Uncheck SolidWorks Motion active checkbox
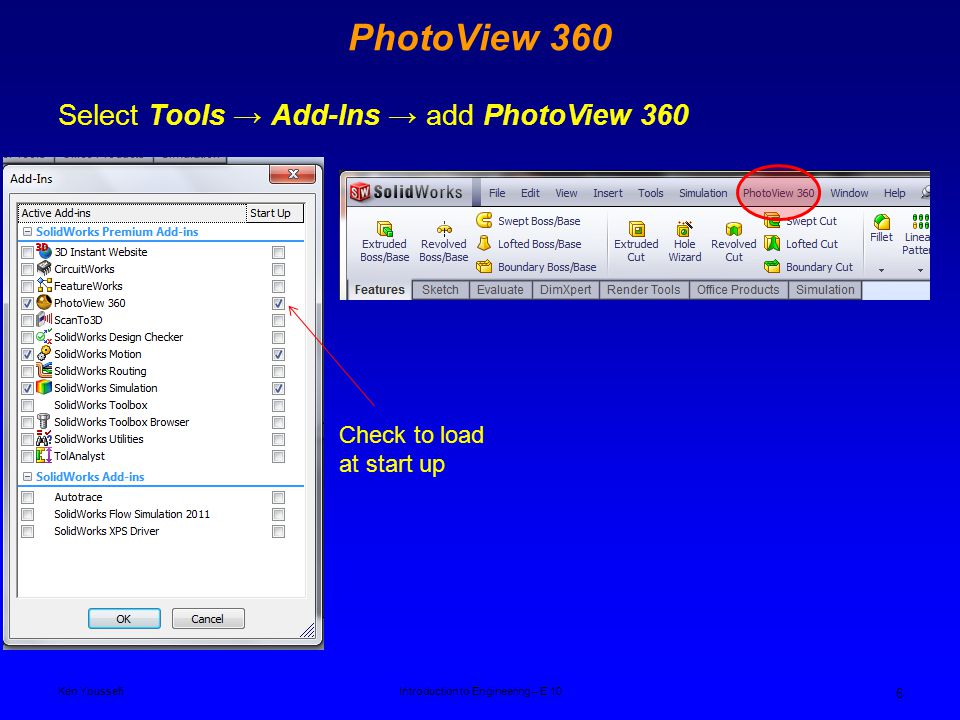This screenshot has width=960, height=720. [28, 354]
